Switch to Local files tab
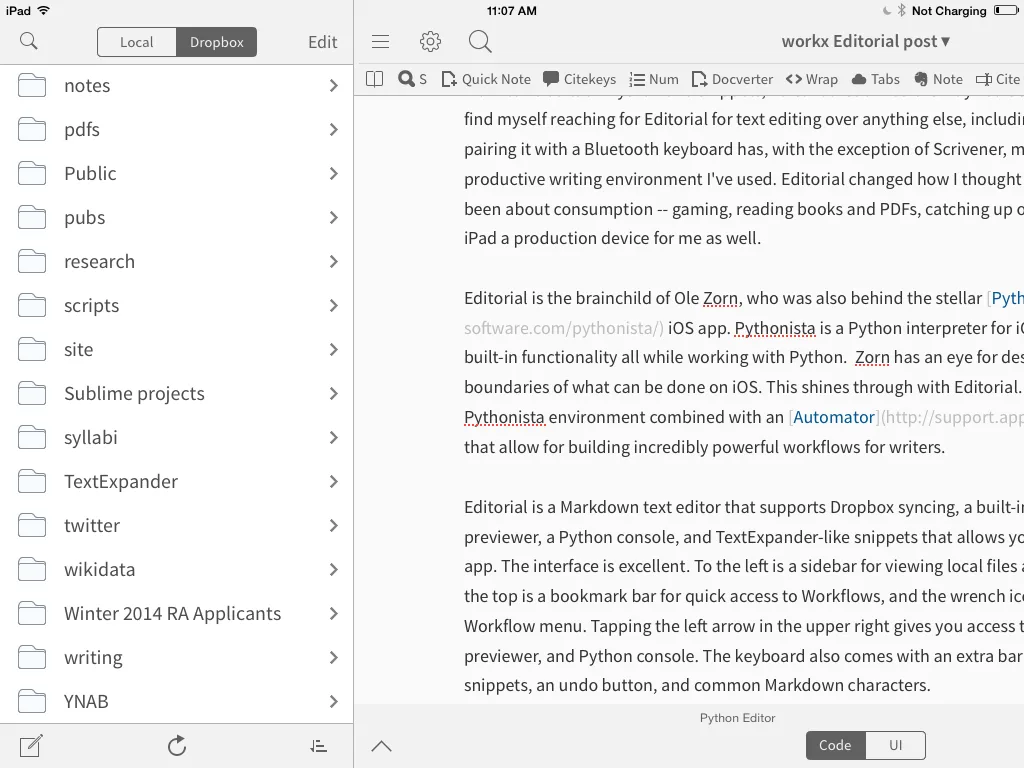 [136, 42]
